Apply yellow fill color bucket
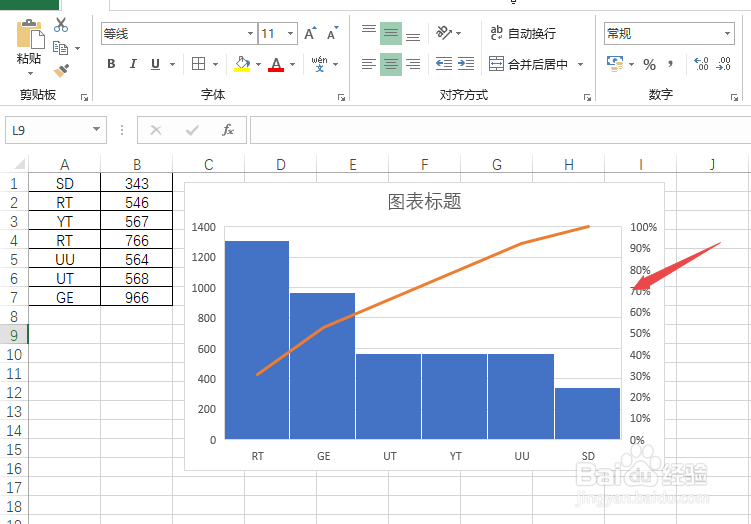This screenshot has width=751, height=524. [242, 64]
